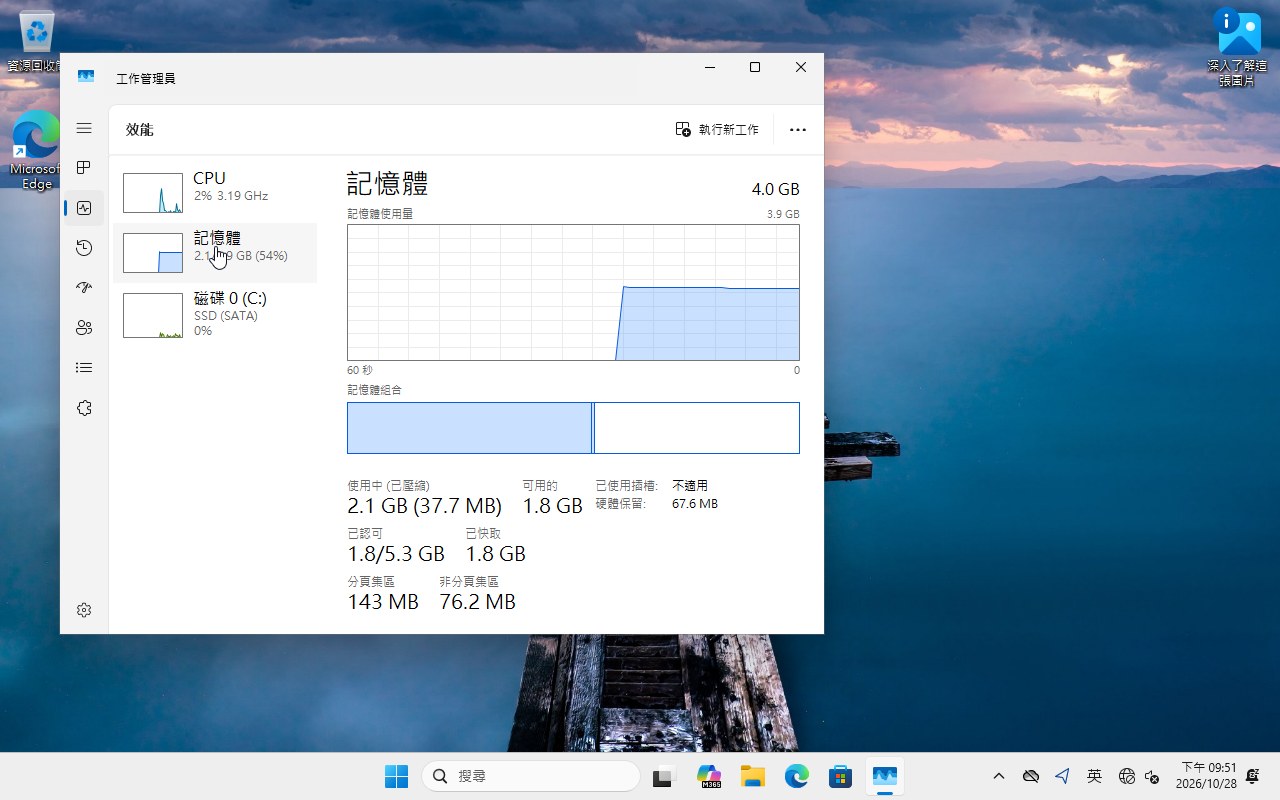This screenshot has height=800, width=1280.
Task: Open Microsoft Edge from the taskbar
Action: click(796, 776)
